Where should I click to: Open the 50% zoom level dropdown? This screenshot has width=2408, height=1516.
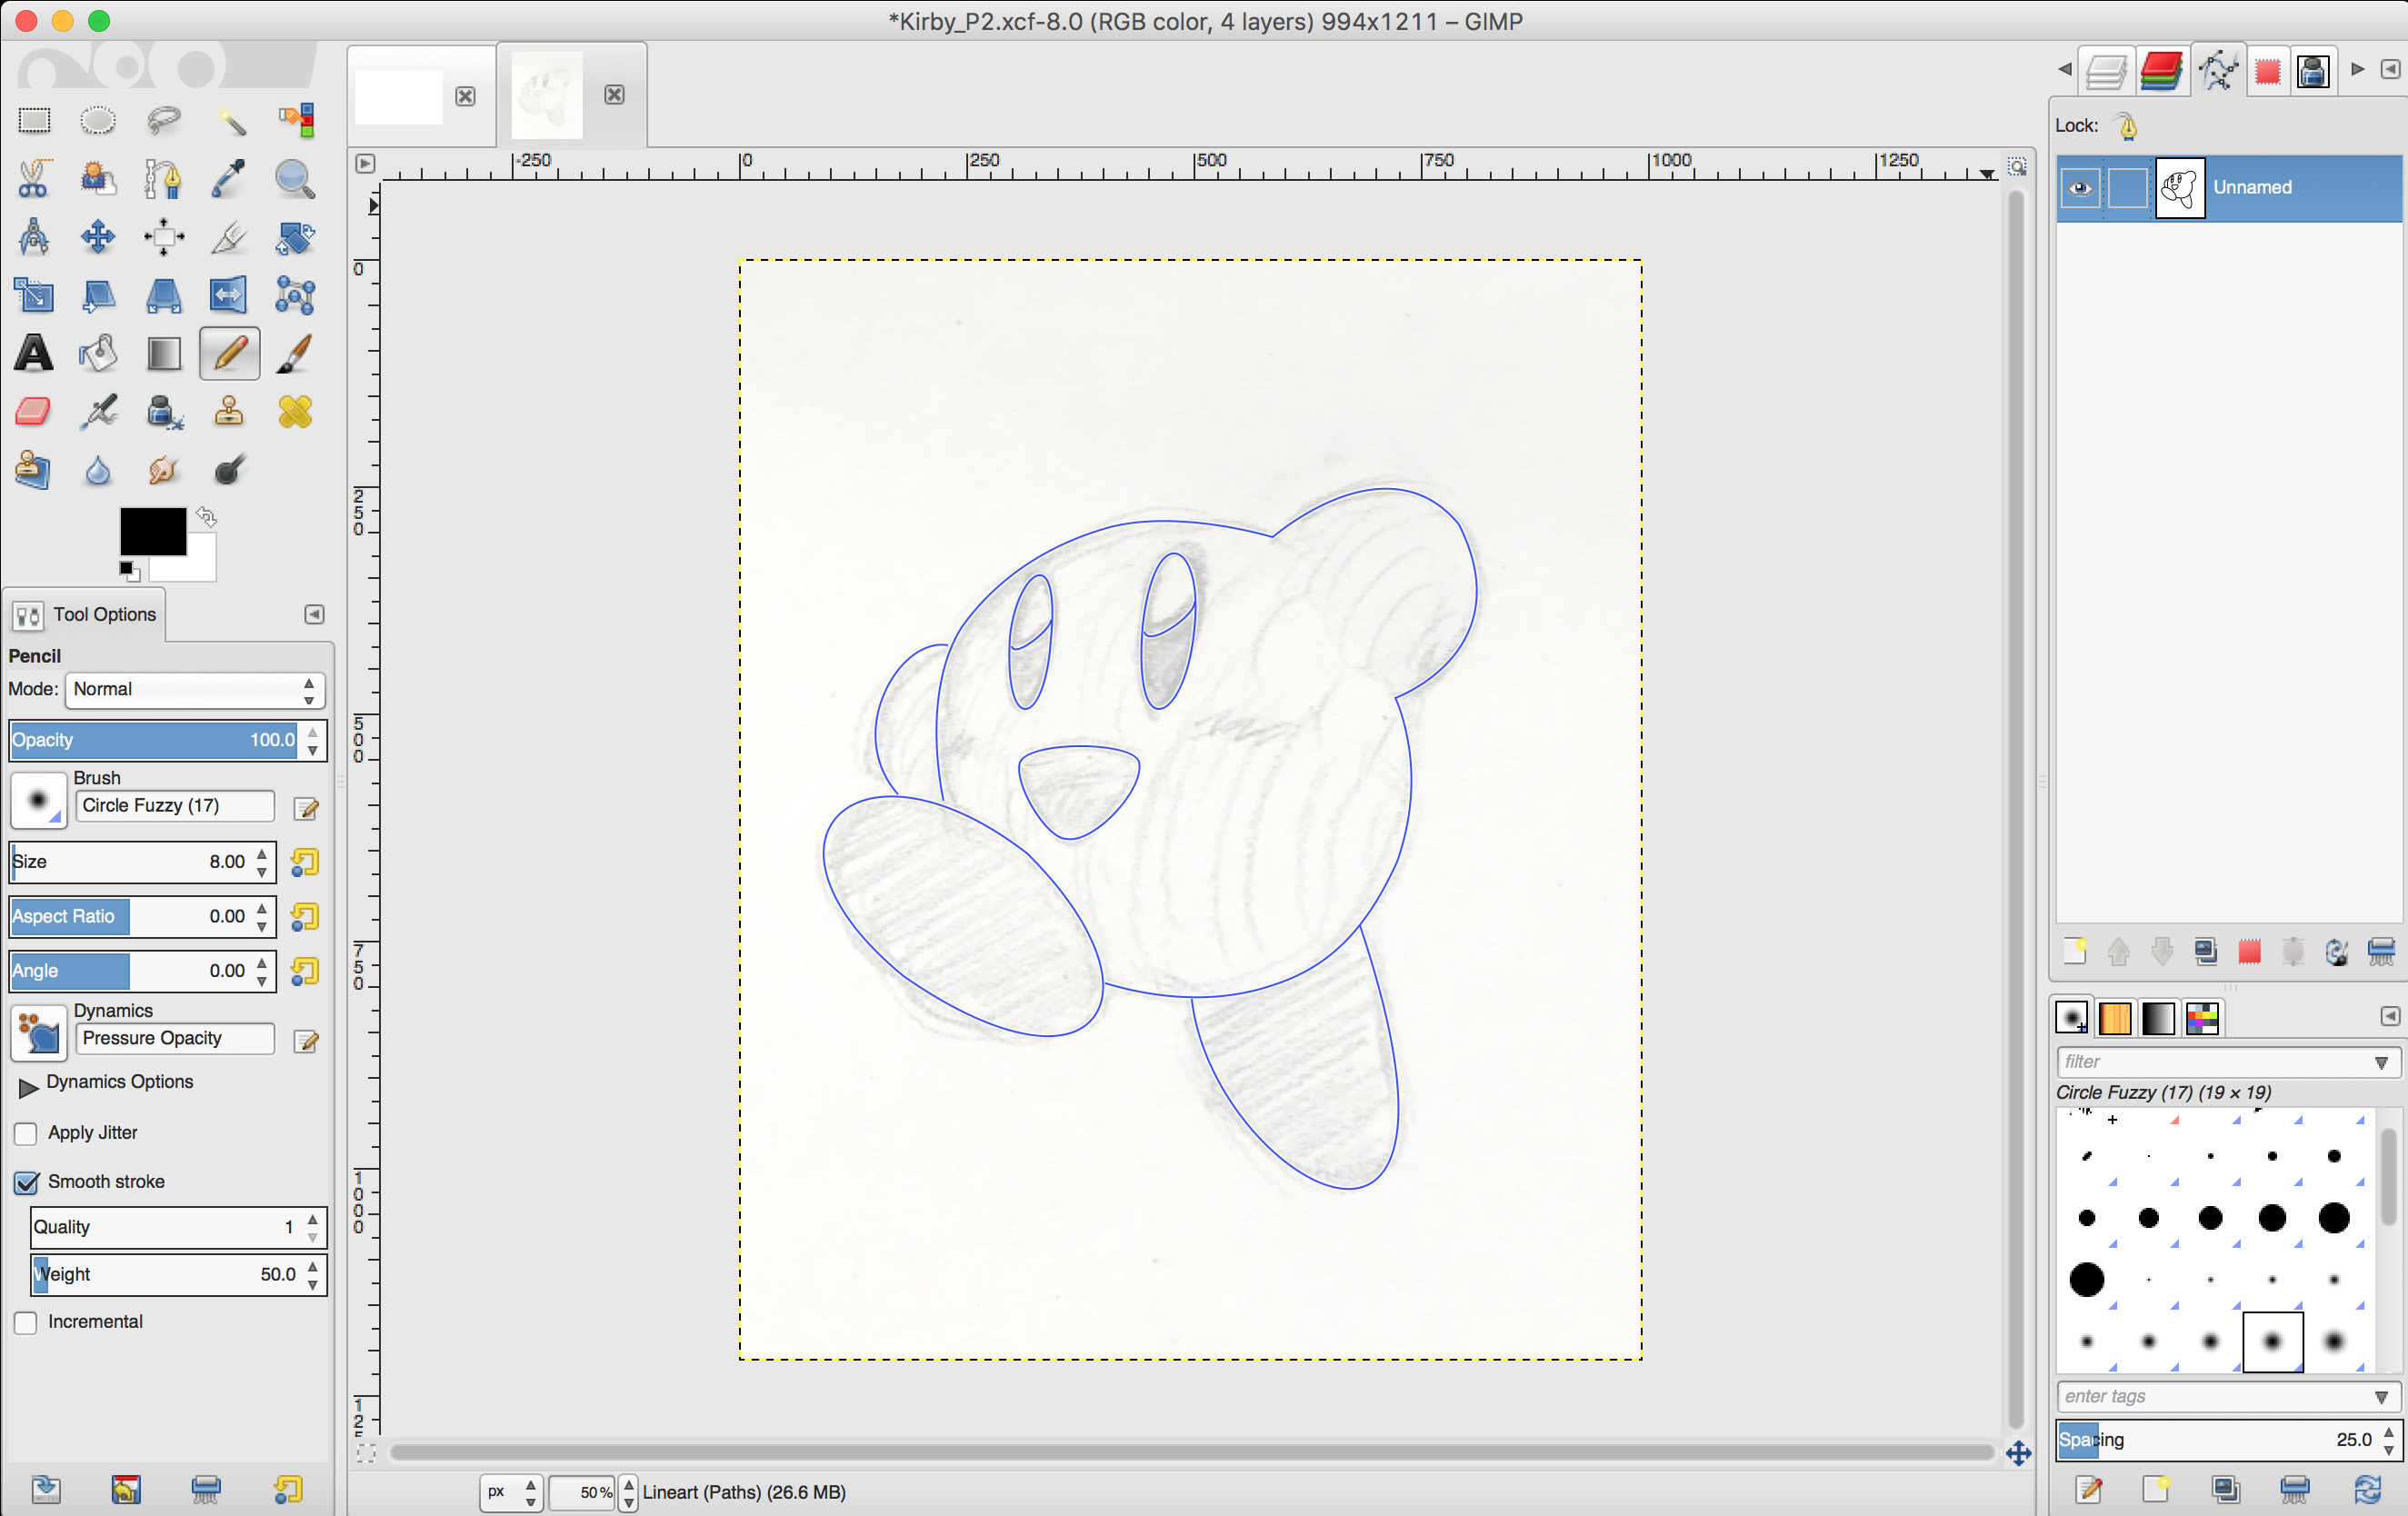[x=629, y=1492]
